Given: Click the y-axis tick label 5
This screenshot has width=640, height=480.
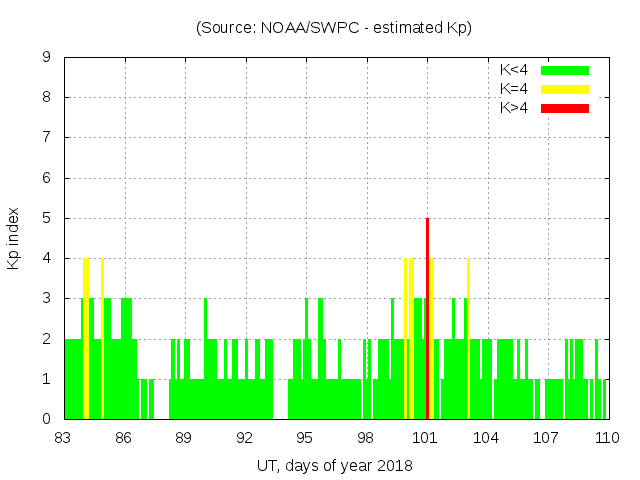Looking at the screenshot, I should pos(46,218).
